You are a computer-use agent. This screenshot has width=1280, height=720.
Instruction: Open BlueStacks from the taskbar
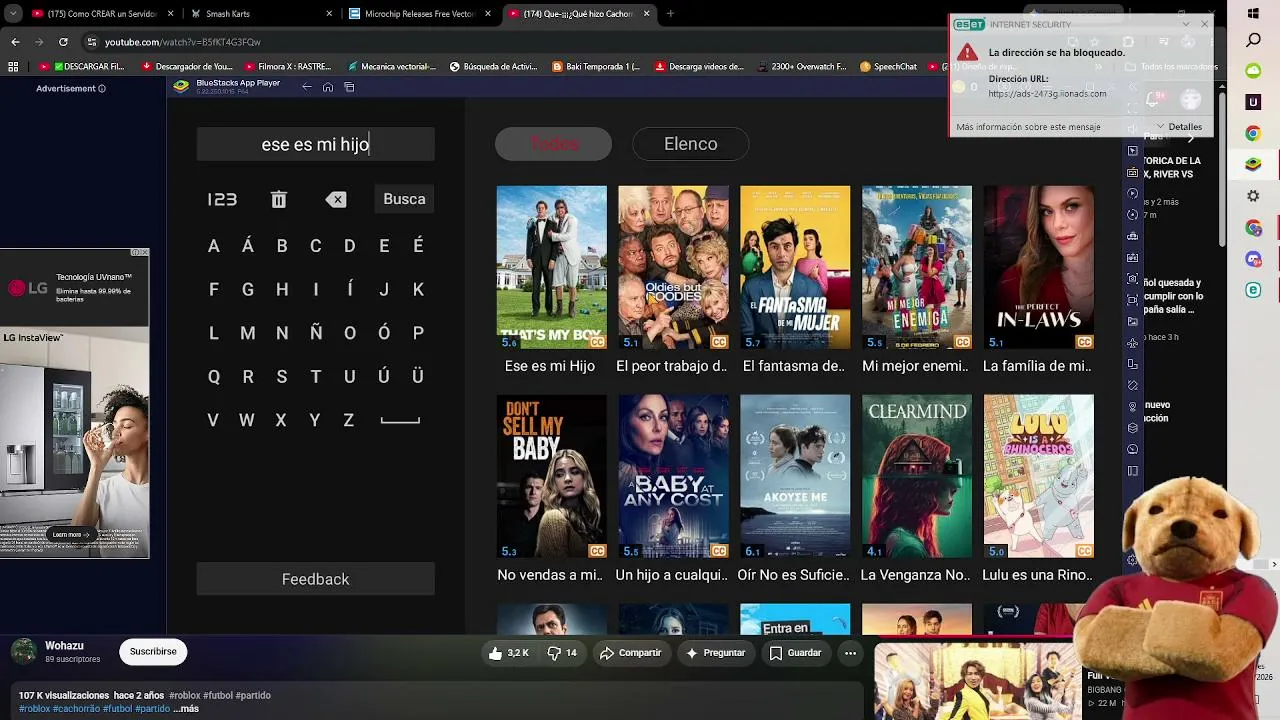coord(1253,164)
